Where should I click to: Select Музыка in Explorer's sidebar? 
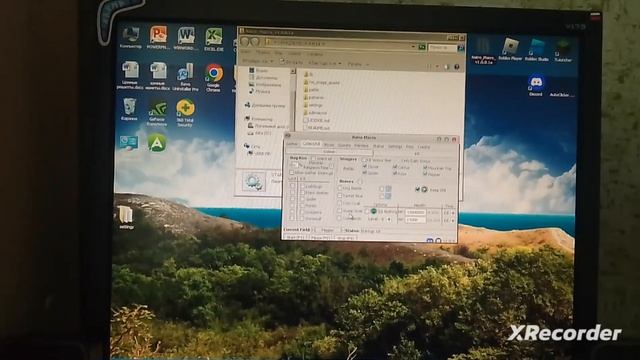261,91
